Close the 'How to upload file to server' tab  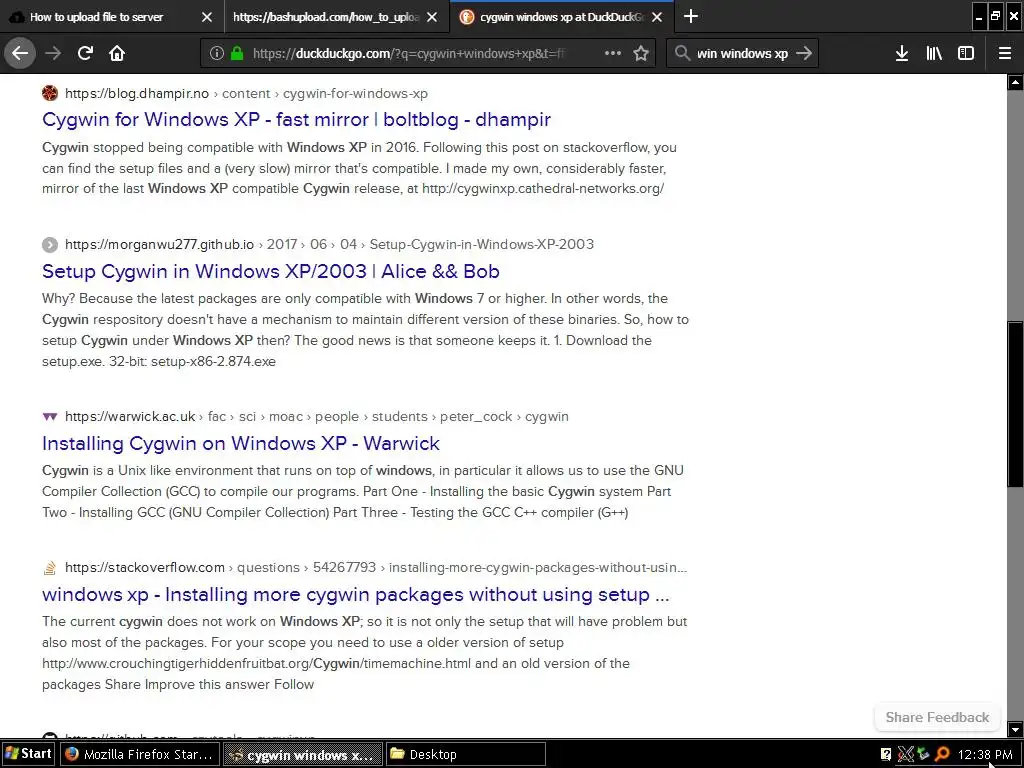(207, 17)
